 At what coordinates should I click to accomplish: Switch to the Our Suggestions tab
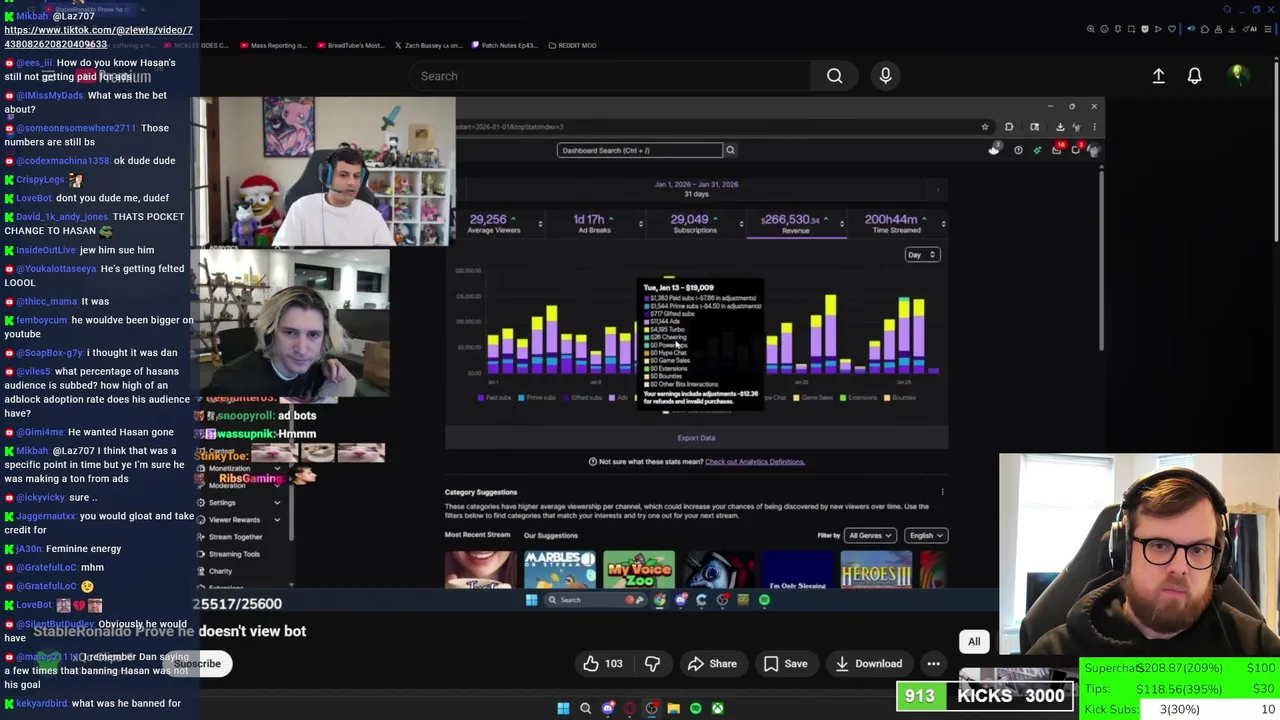[x=550, y=536]
